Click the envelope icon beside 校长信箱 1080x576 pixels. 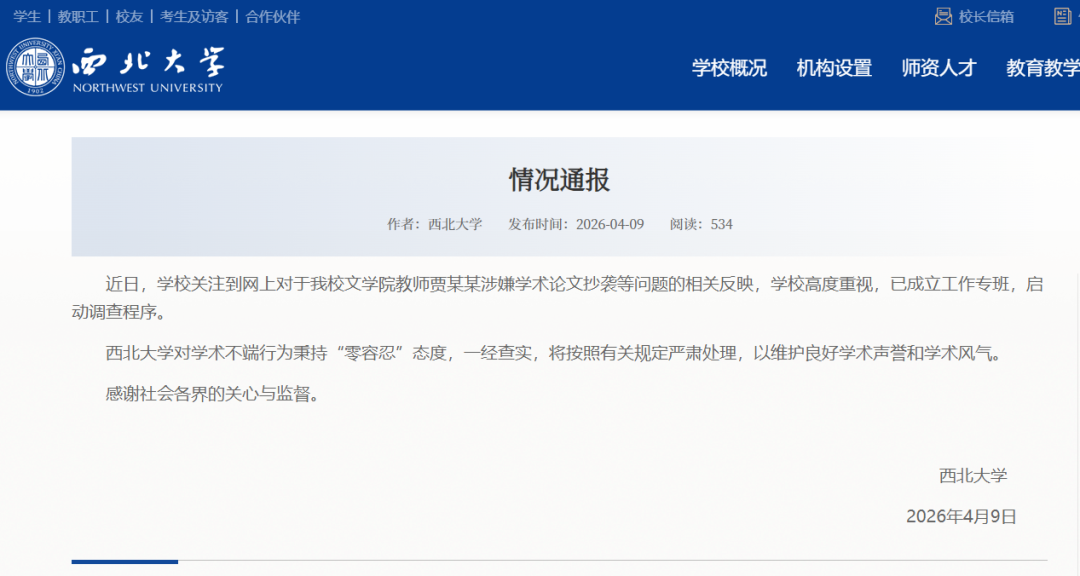pos(943,16)
